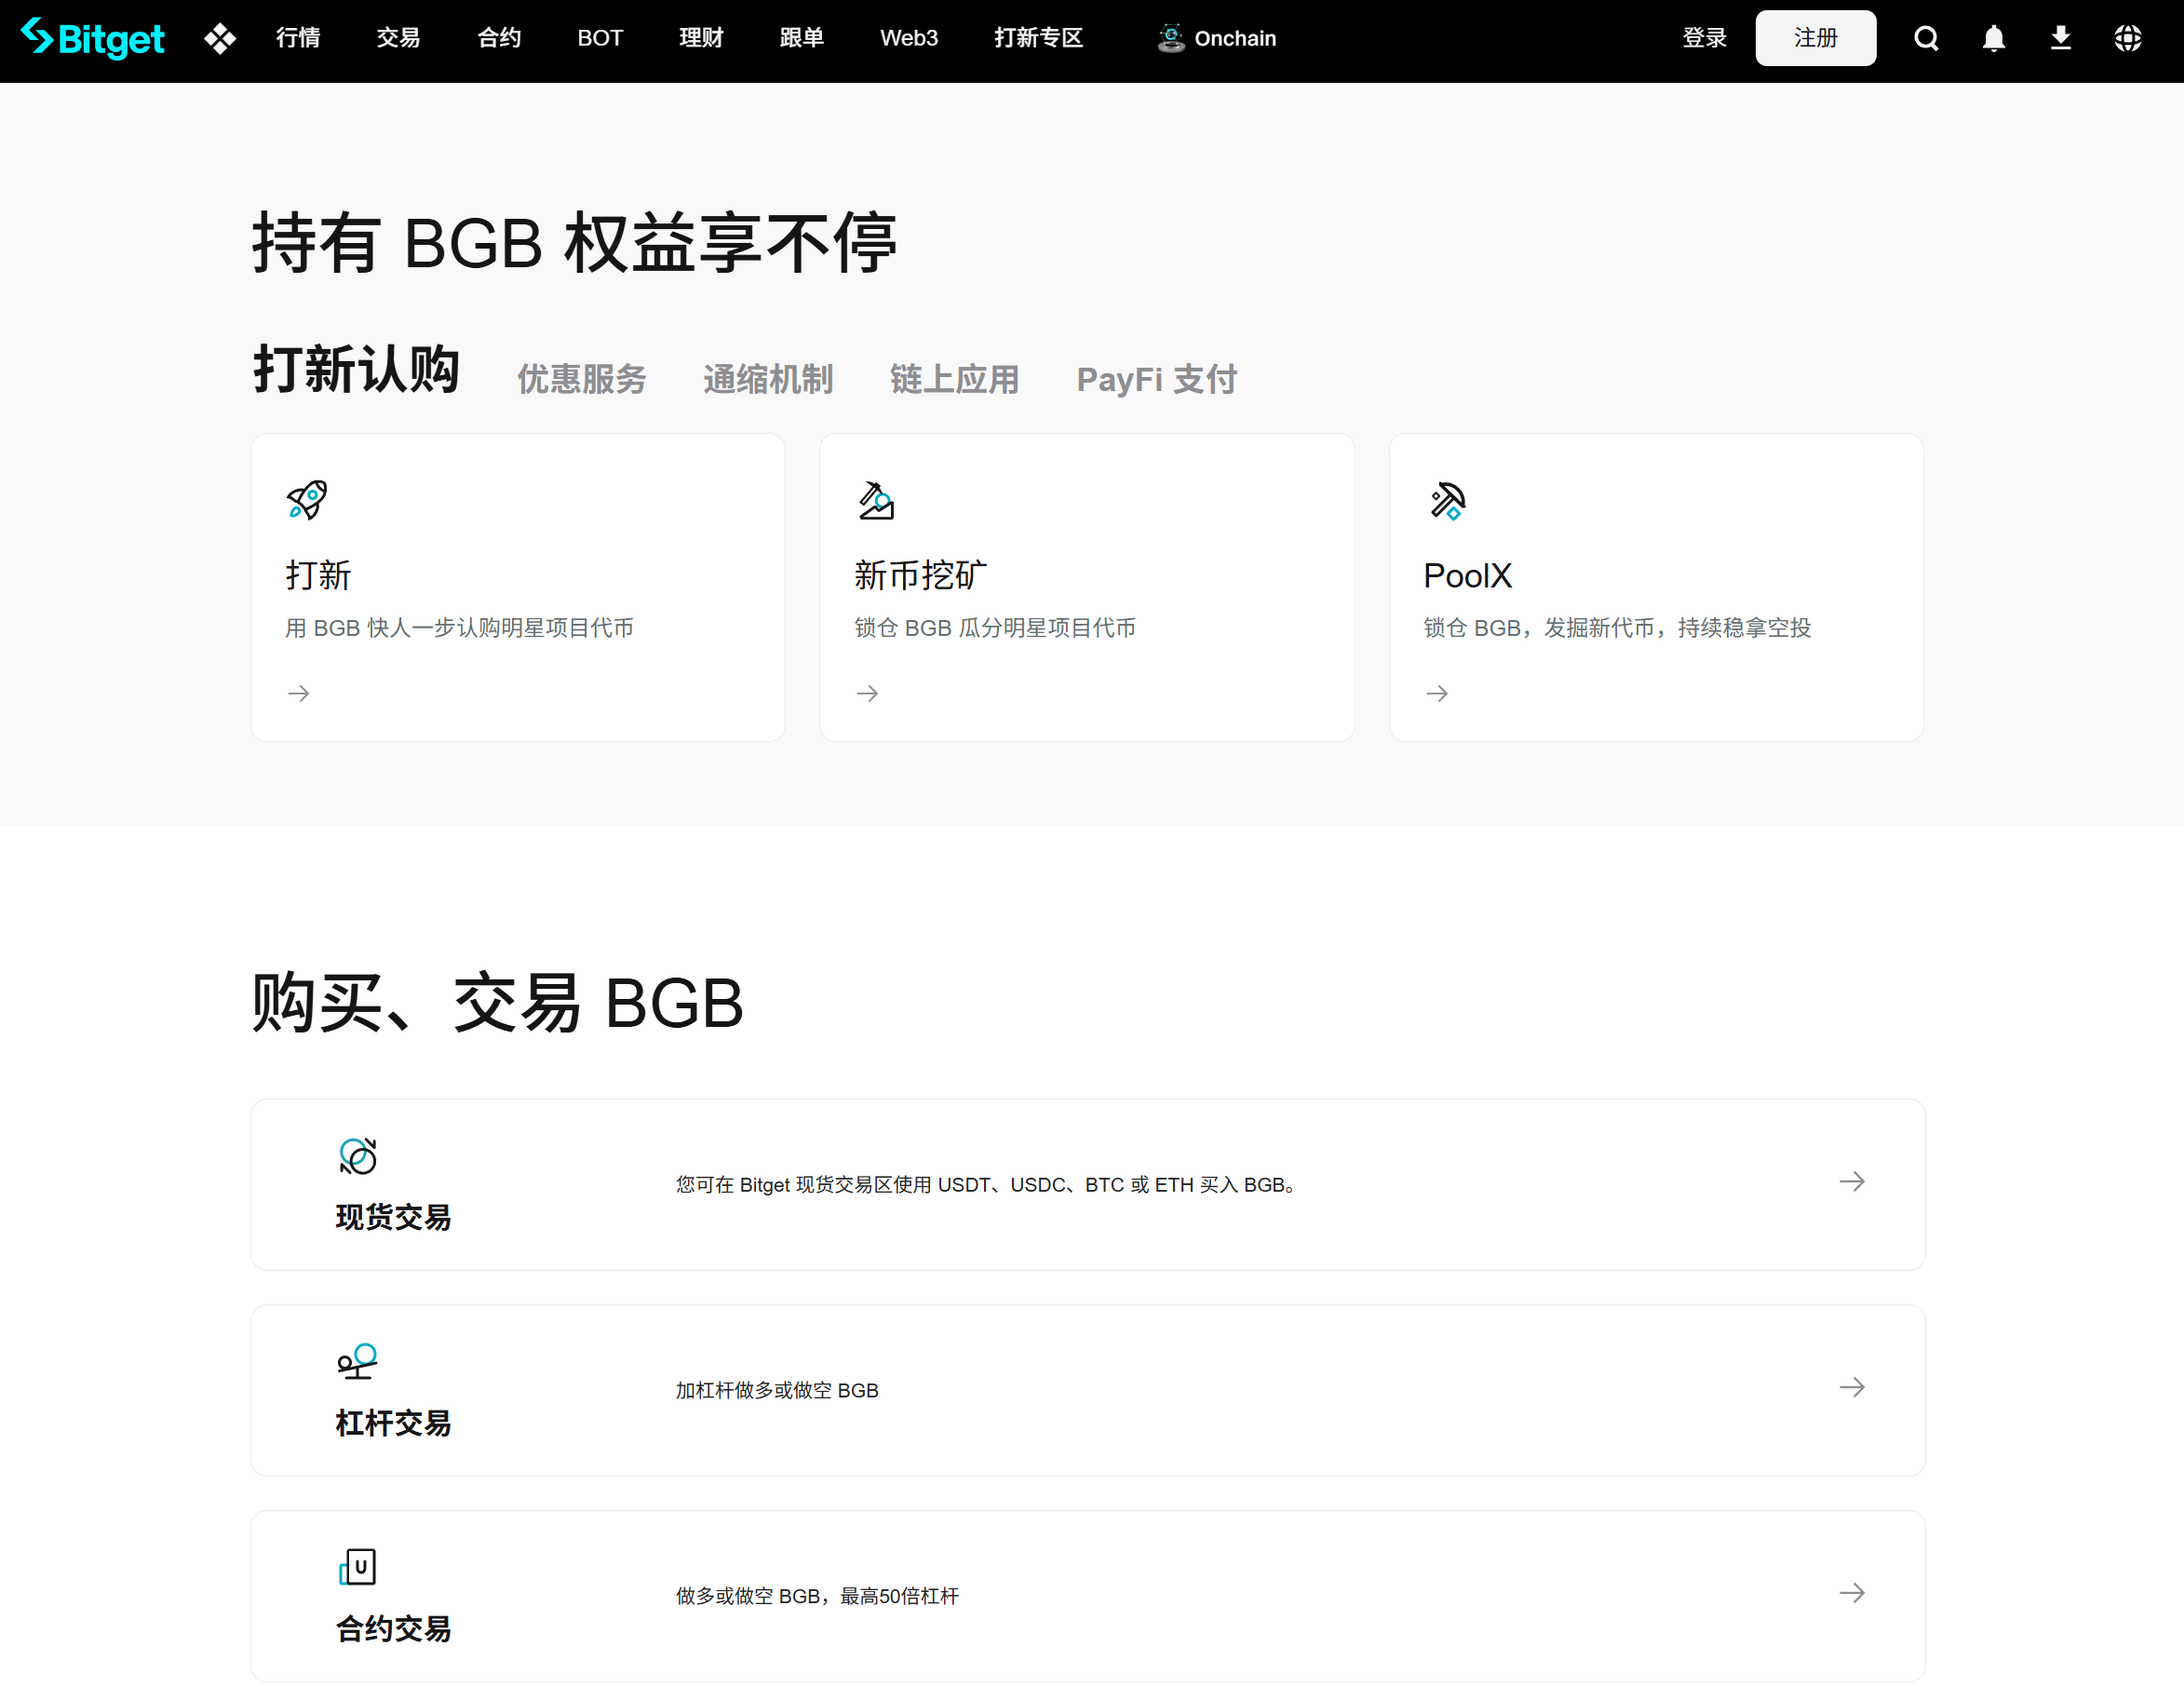The height and width of the screenshot is (1687, 2184).
Task: Open the 打新专区 menu
Action: point(1038,38)
